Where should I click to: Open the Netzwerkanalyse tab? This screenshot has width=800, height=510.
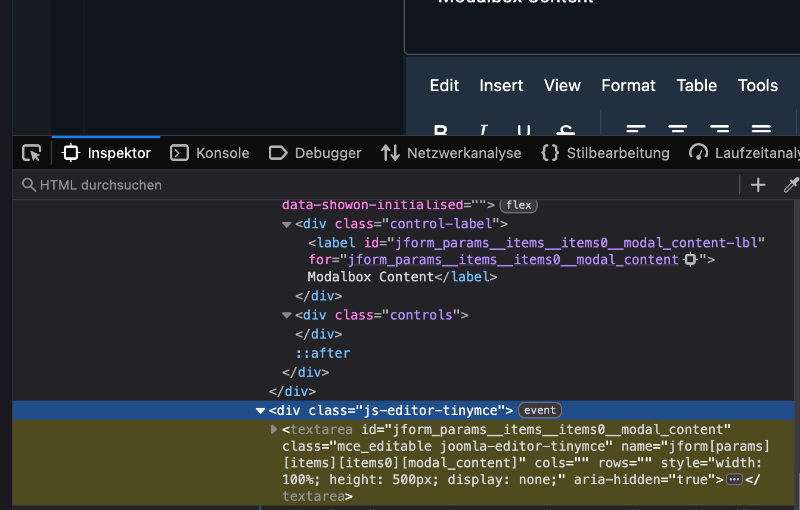(x=451, y=153)
